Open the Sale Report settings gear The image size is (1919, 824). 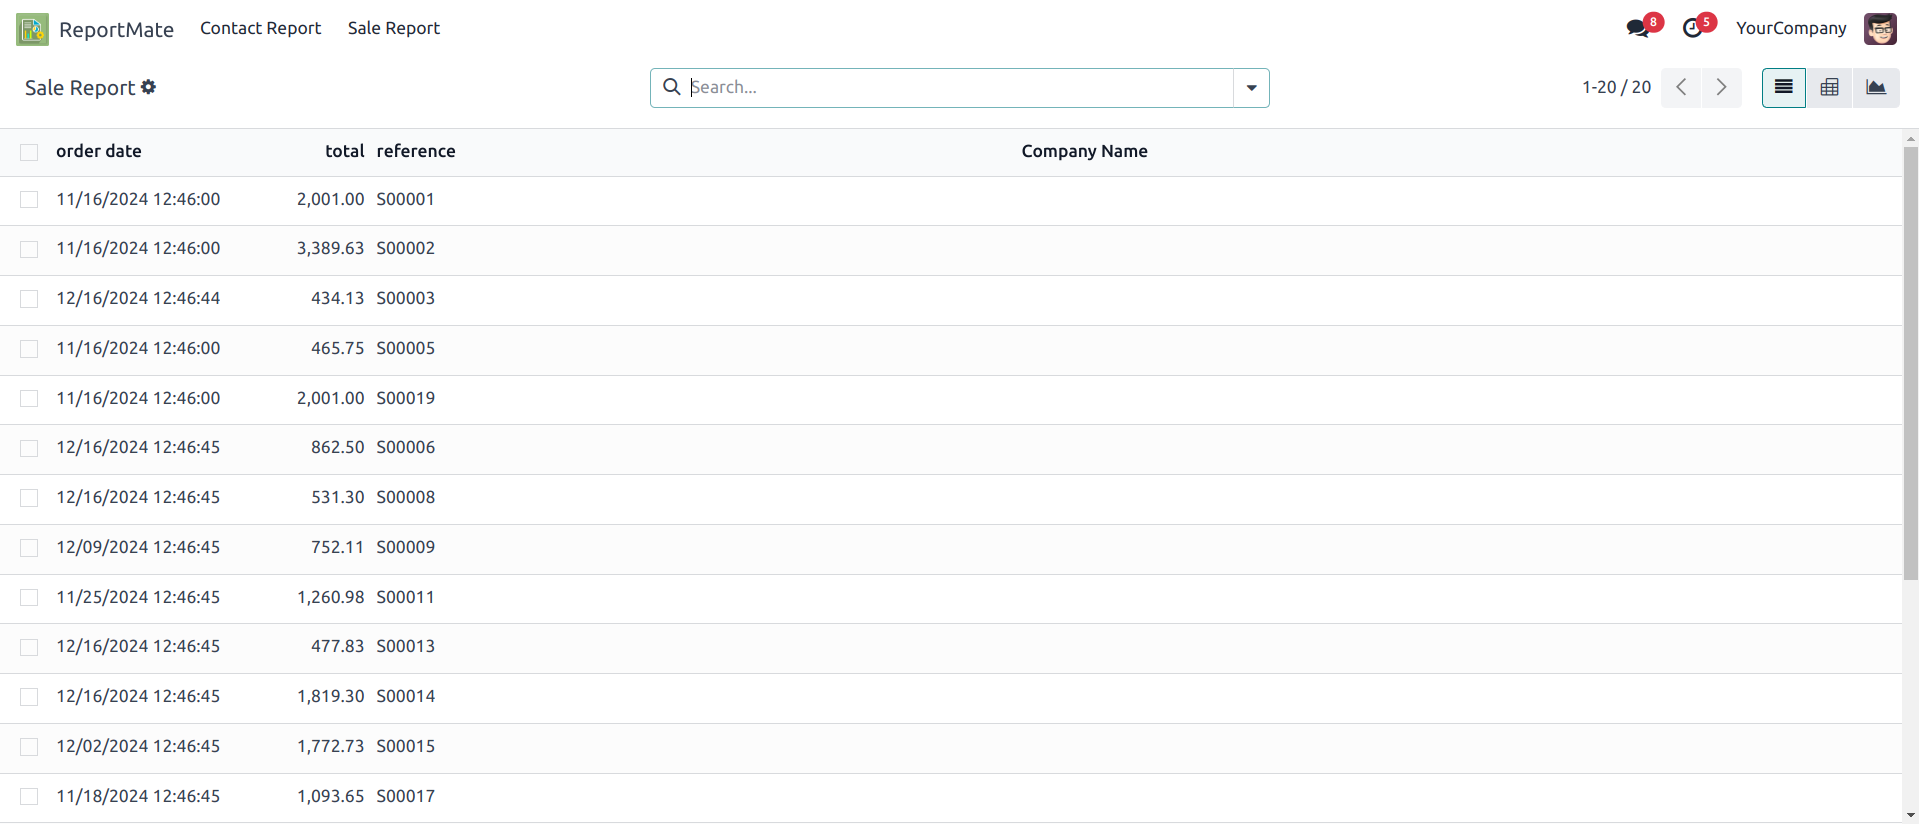point(149,87)
